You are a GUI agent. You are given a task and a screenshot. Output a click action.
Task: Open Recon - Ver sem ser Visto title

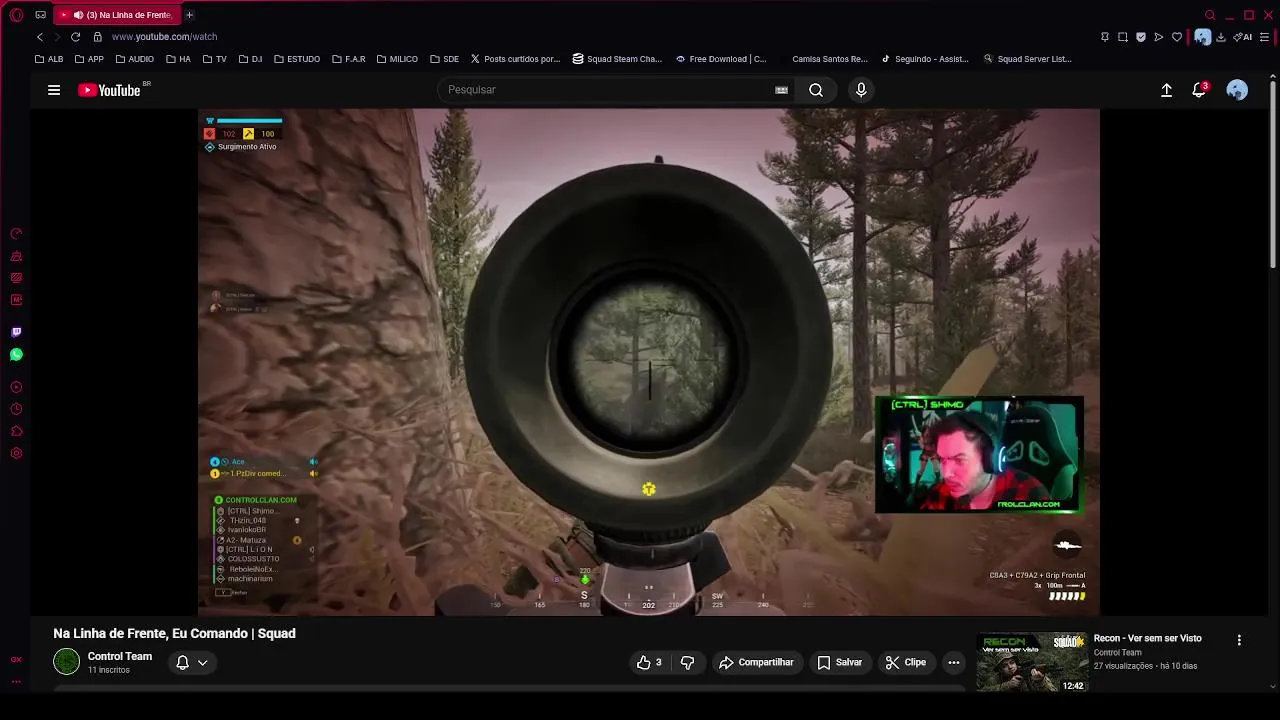[1148, 638]
